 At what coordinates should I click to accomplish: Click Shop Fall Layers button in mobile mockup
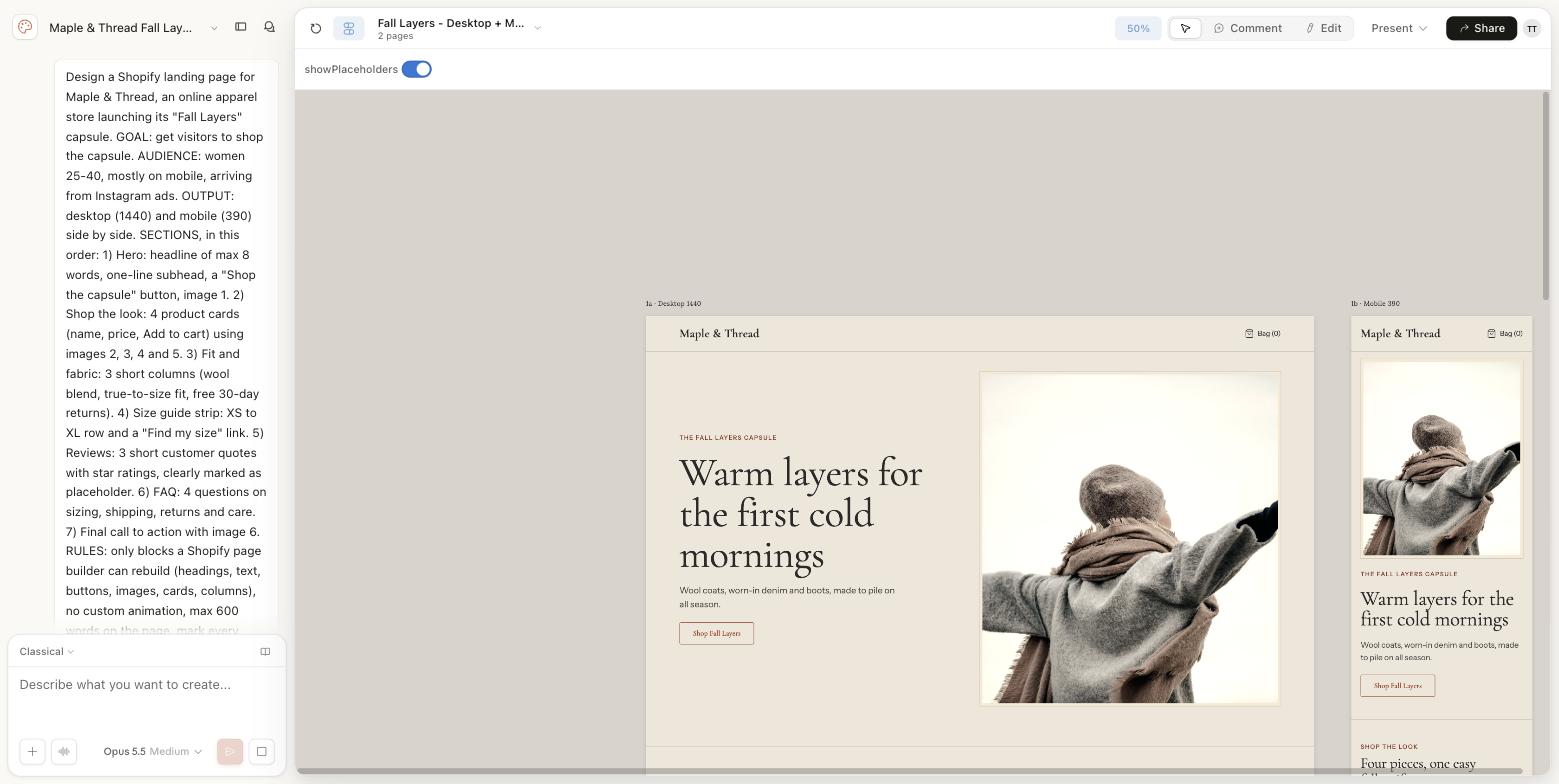(x=1397, y=685)
